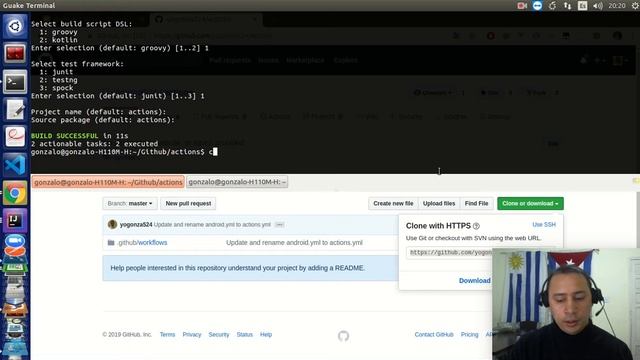640x360 pixels.
Task: Switch to the second gonzalo@gonzalo-H110M-H terminal tab
Action: pyautogui.click(x=237, y=182)
